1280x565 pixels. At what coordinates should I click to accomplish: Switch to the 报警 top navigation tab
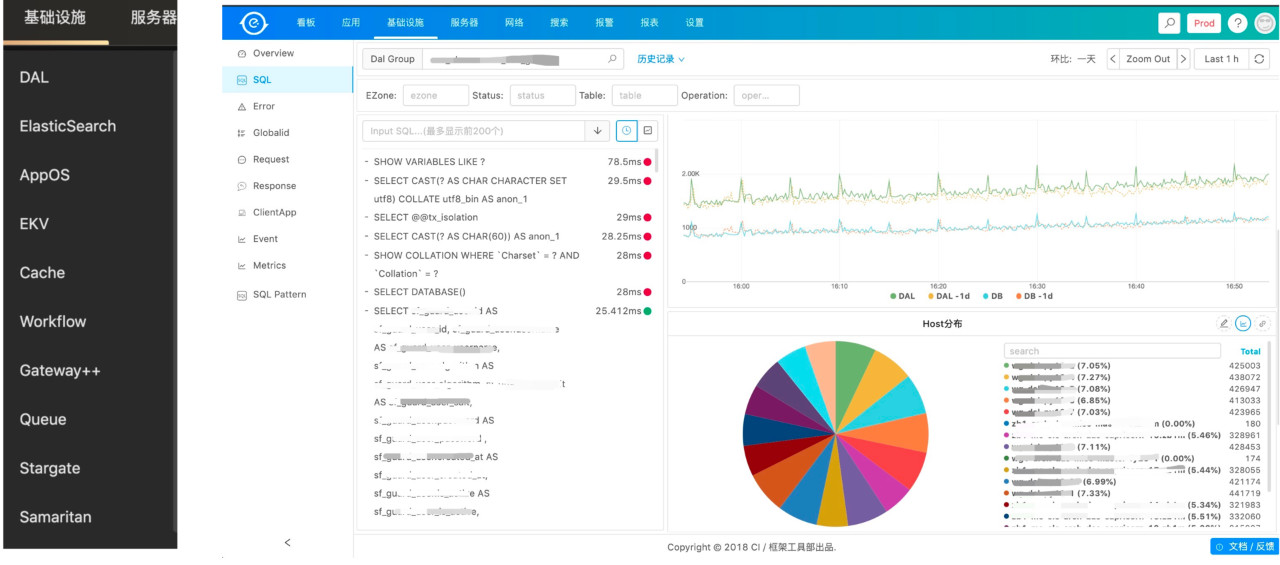pyautogui.click(x=604, y=22)
